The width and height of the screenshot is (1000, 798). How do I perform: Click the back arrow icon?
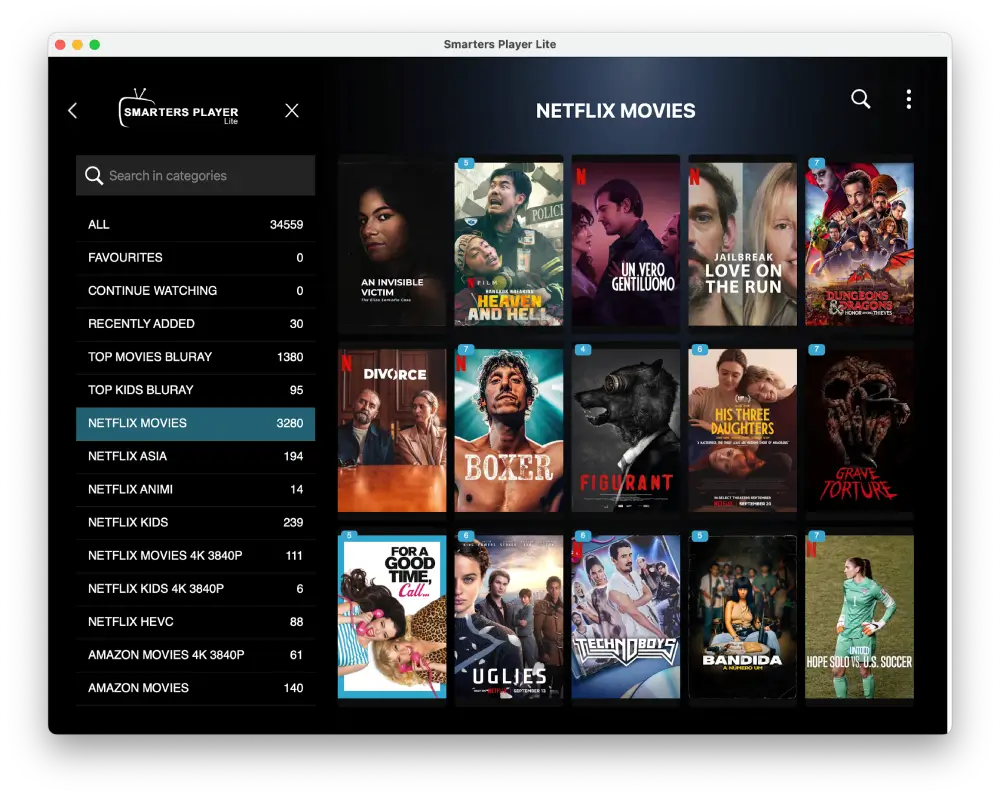73,111
